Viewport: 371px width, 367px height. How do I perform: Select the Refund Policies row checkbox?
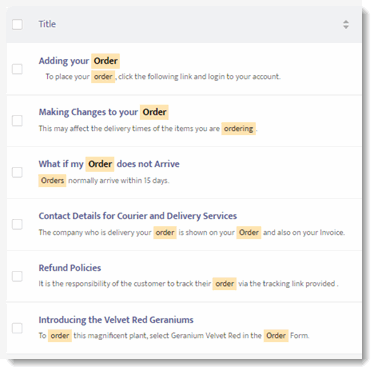(17, 276)
